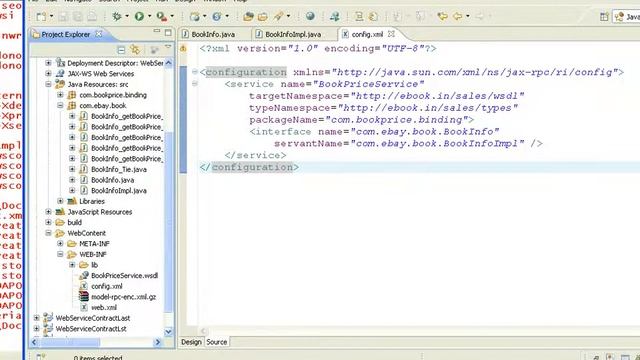
Task: Click Collapse All in Project Explorer
Action: coord(121,50)
